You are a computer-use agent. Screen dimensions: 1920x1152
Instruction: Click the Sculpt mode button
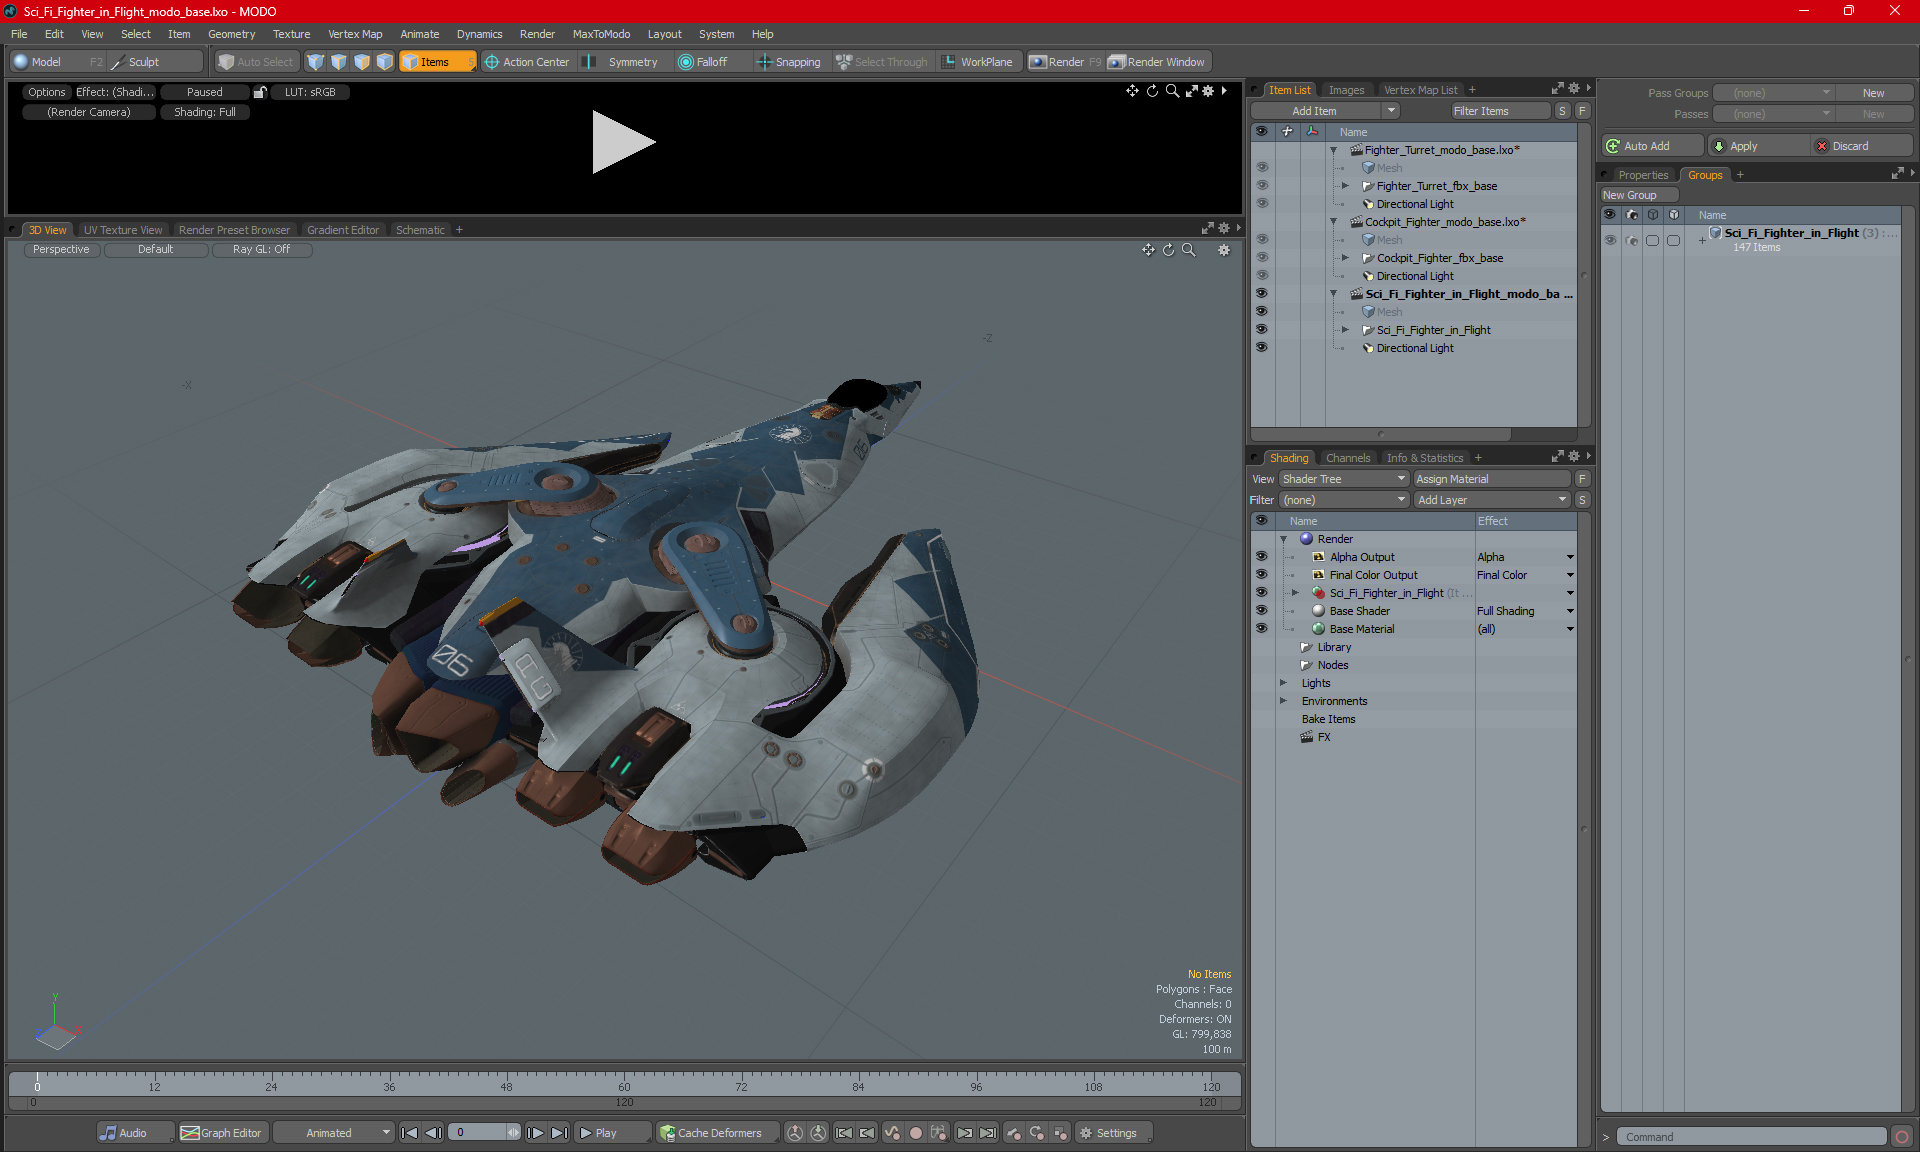(156, 62)
